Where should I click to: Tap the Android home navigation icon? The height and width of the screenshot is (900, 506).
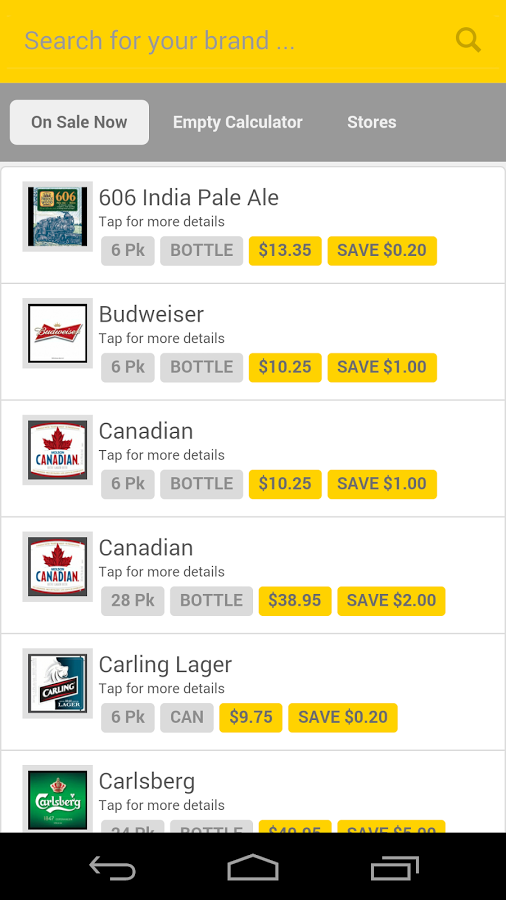(x=253, y=867)
